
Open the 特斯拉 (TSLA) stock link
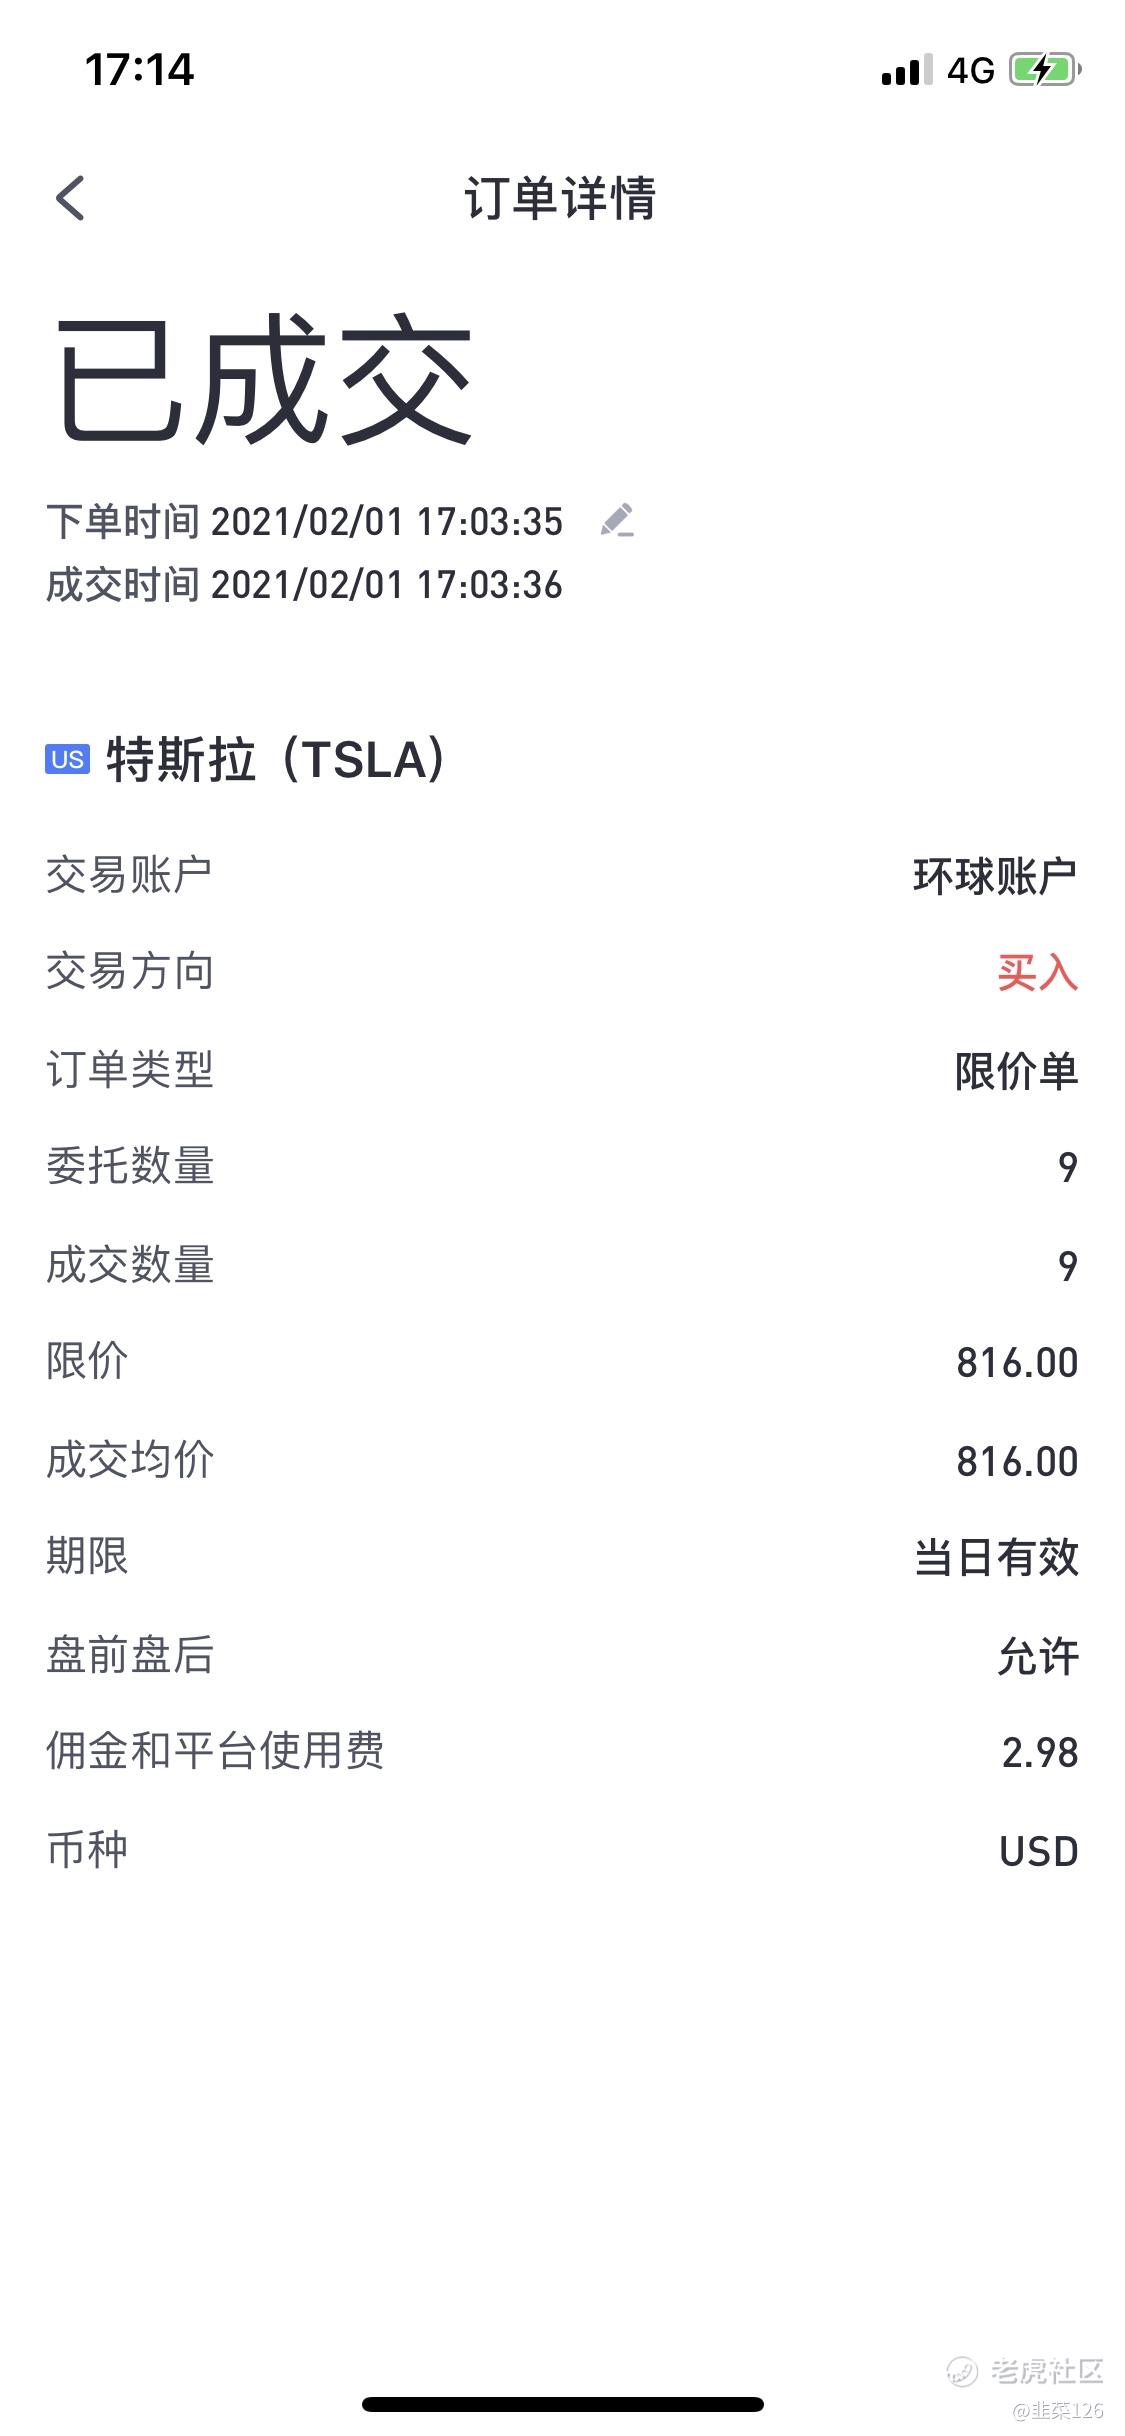click(275, 760)
